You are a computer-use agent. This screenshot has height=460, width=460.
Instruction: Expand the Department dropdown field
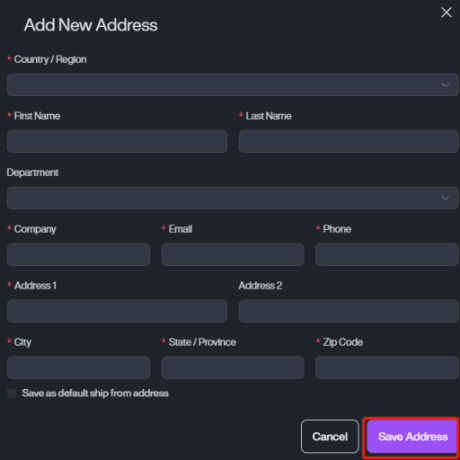(233, 198)
